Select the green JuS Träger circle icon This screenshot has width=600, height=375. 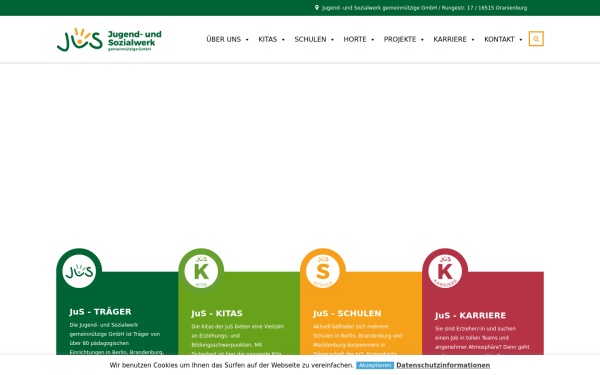[79, 271]
